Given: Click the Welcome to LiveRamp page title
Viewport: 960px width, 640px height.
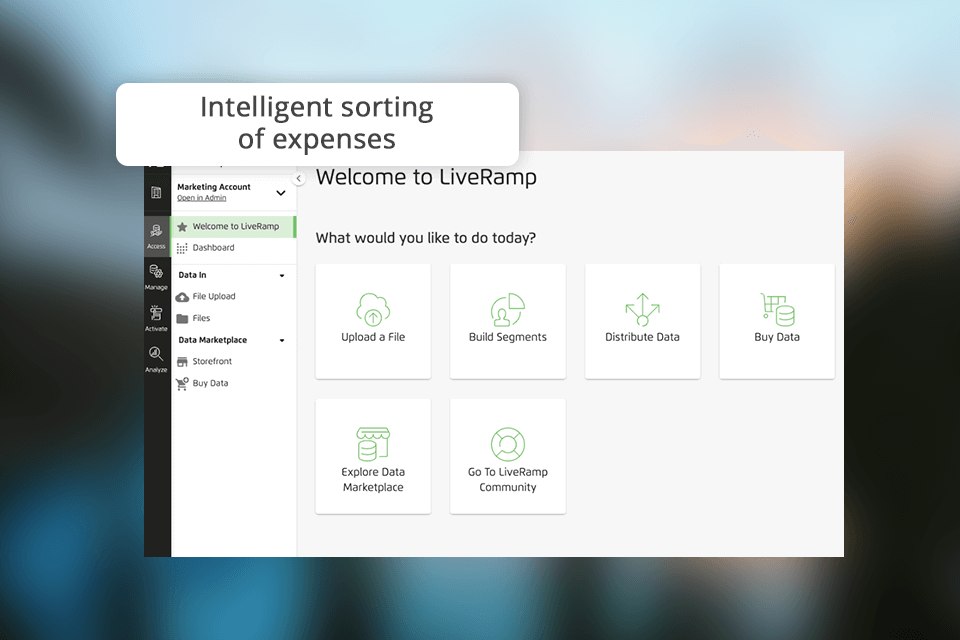Looking at the screenshot, I should pos(426,177).
